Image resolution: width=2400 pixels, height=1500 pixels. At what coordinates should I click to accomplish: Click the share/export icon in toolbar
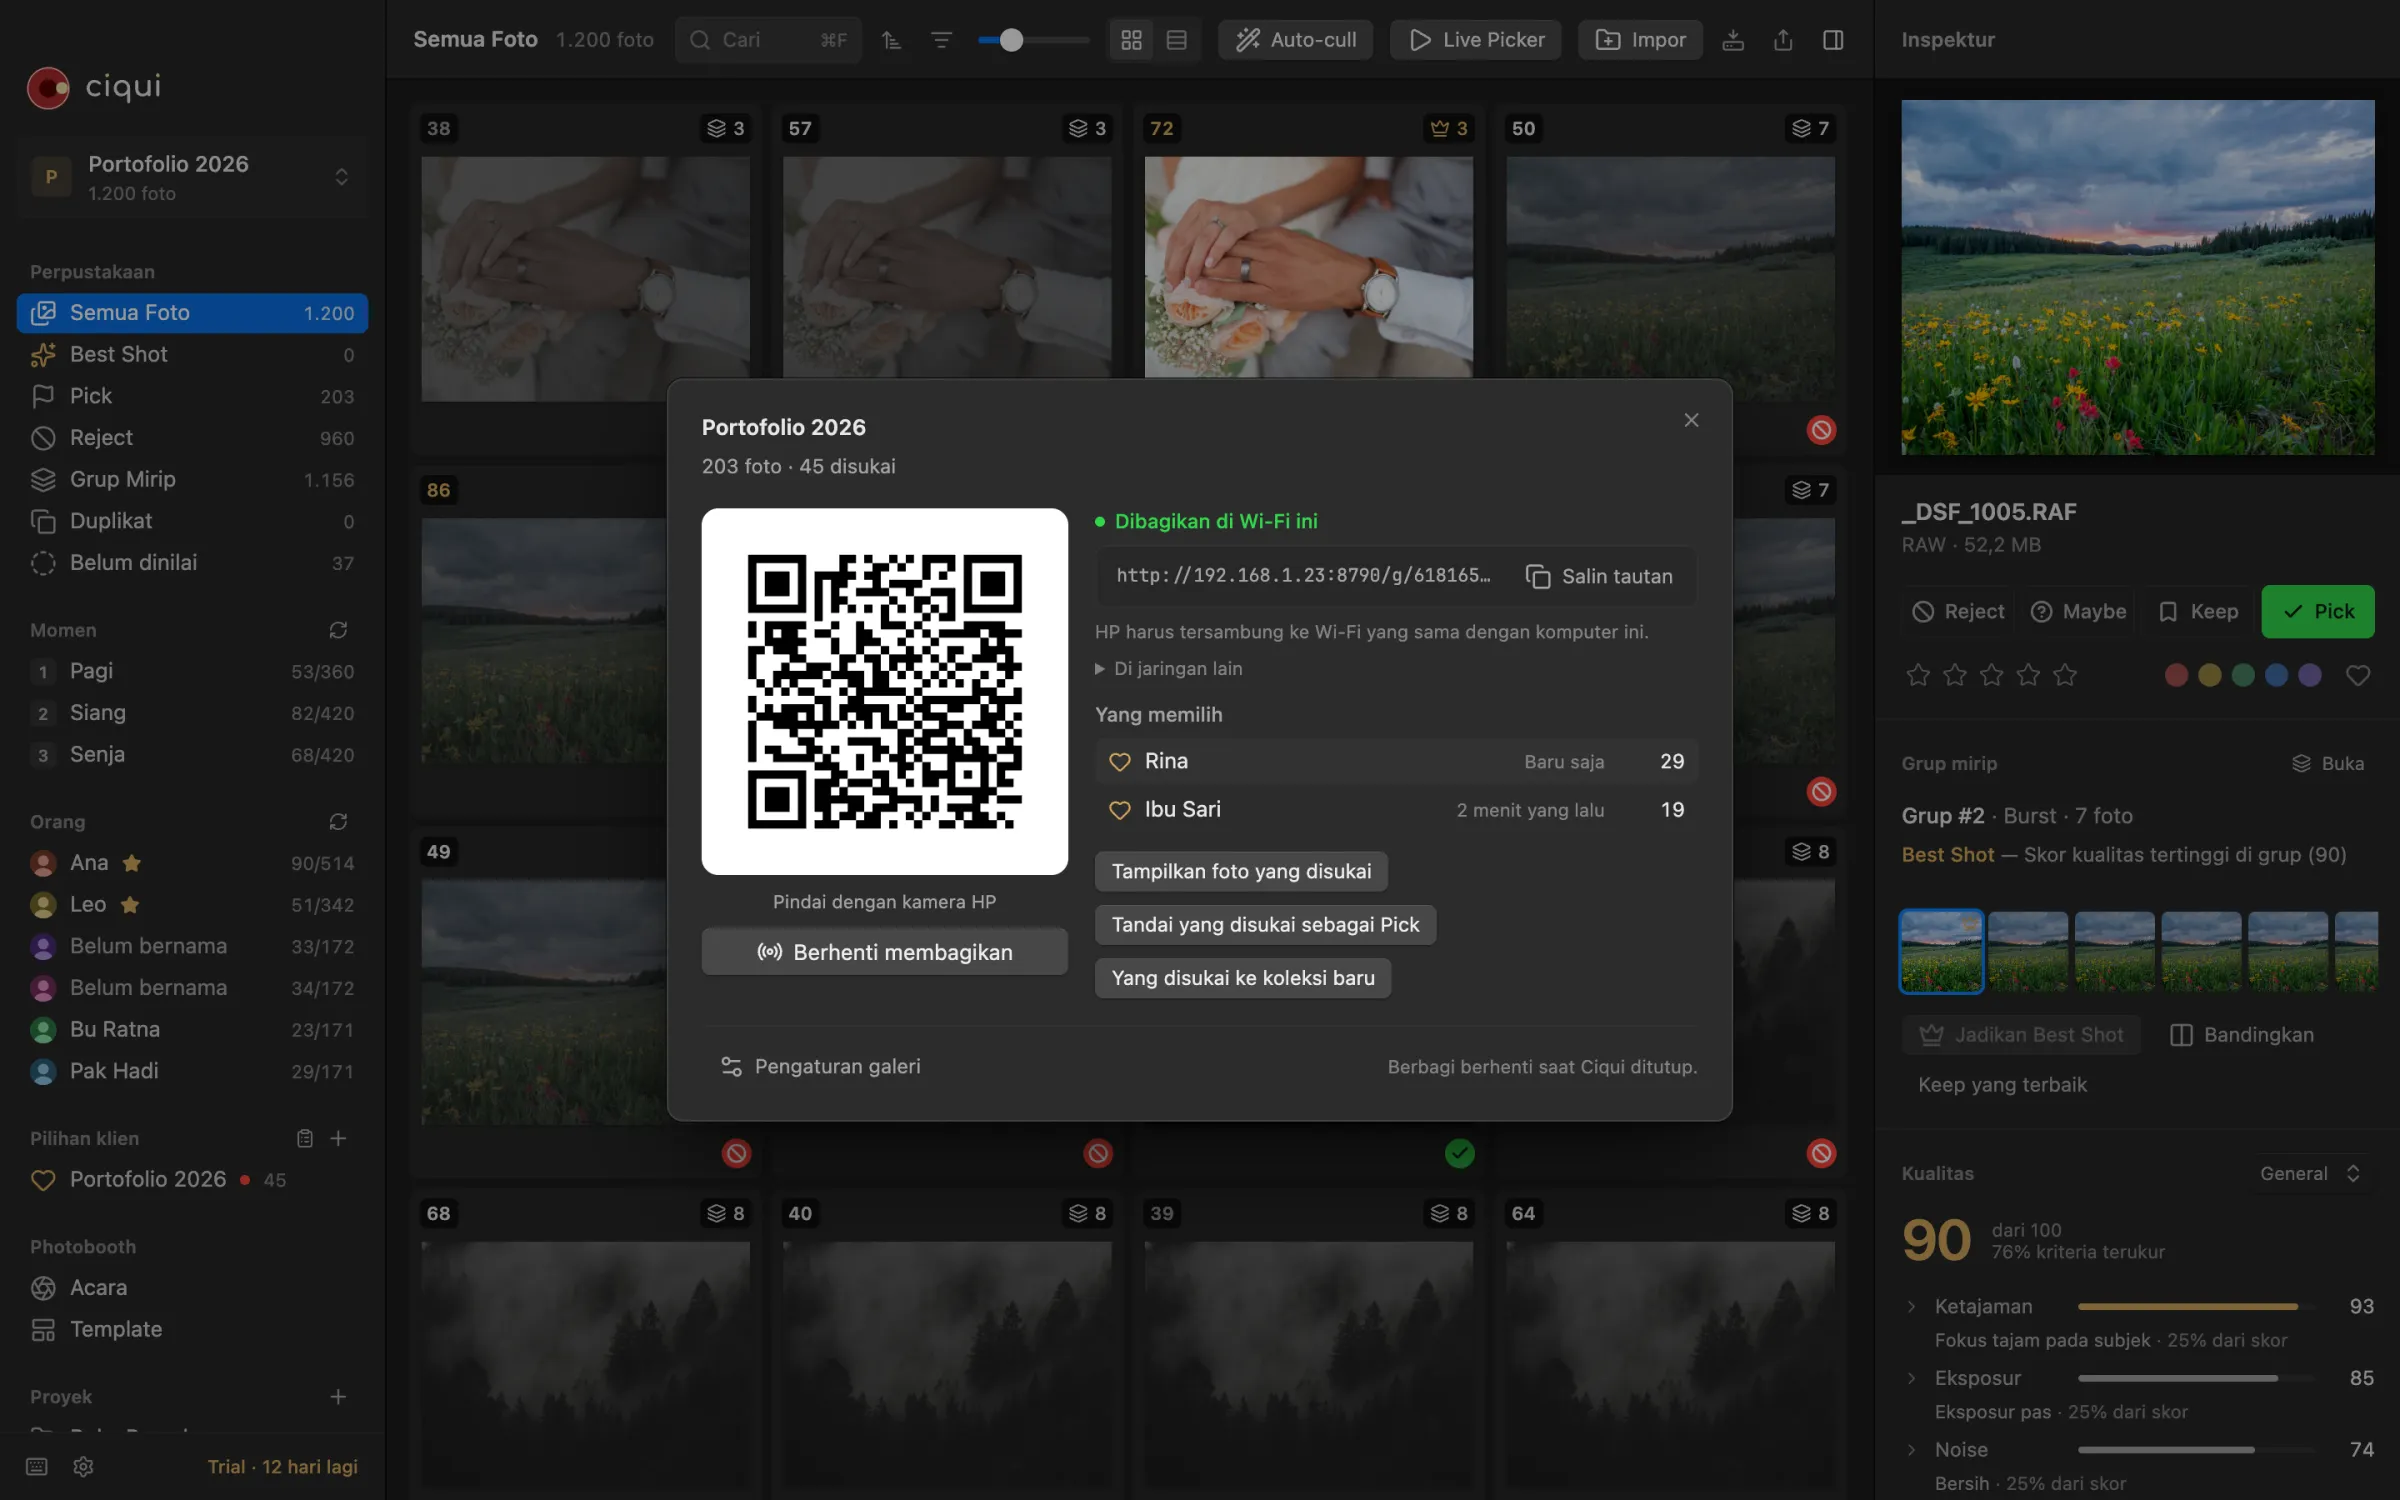(x=1783, y=40)
